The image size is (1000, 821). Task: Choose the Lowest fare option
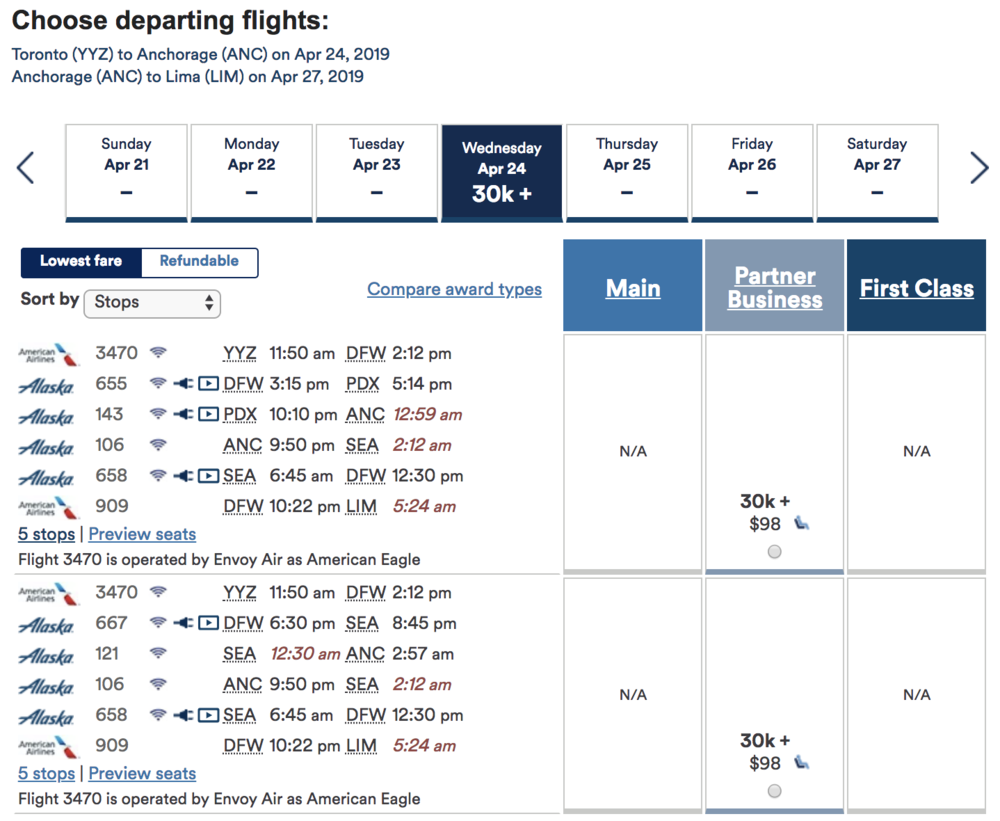click(x=81, y=262)
